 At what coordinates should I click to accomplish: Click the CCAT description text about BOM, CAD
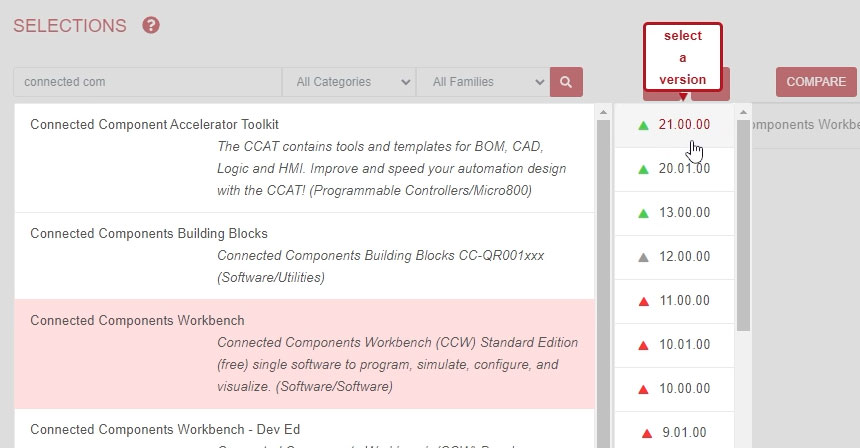[x=392, y=168]
